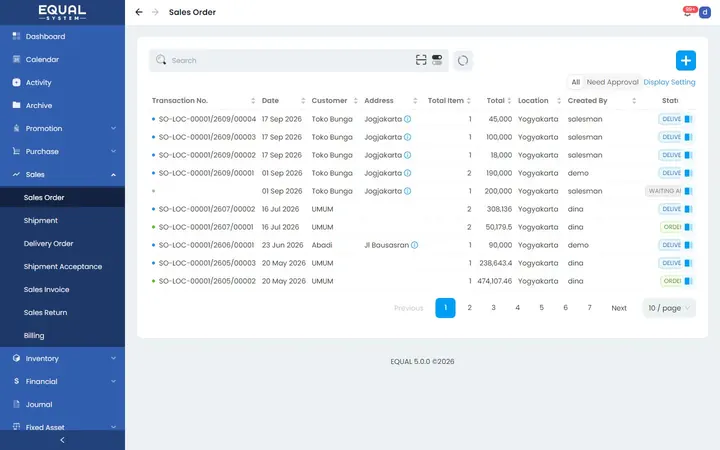Click the EQUAL System logo
720x450 pixels.
click(62, 12)
